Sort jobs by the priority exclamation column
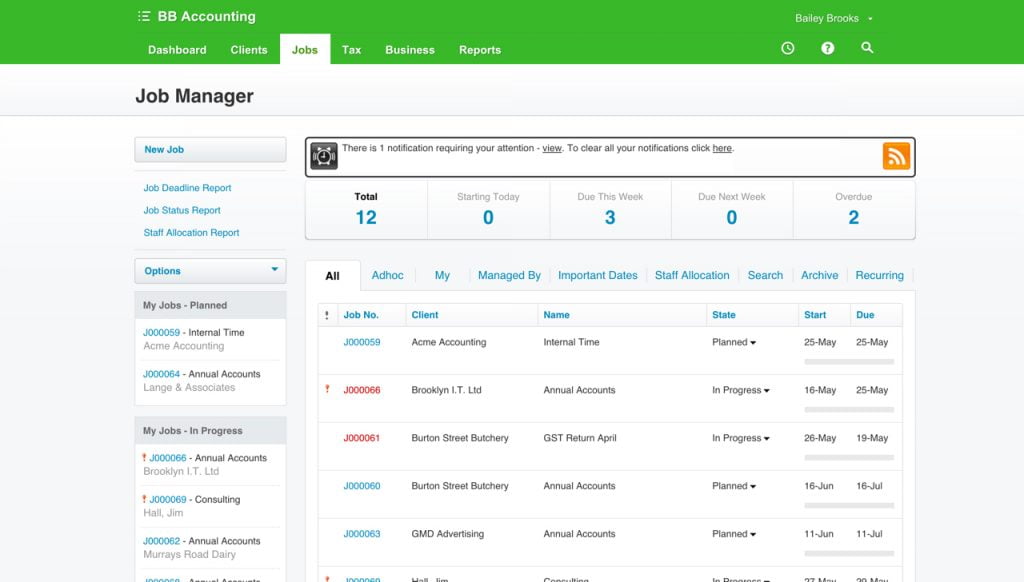 [x=325, y=314]
